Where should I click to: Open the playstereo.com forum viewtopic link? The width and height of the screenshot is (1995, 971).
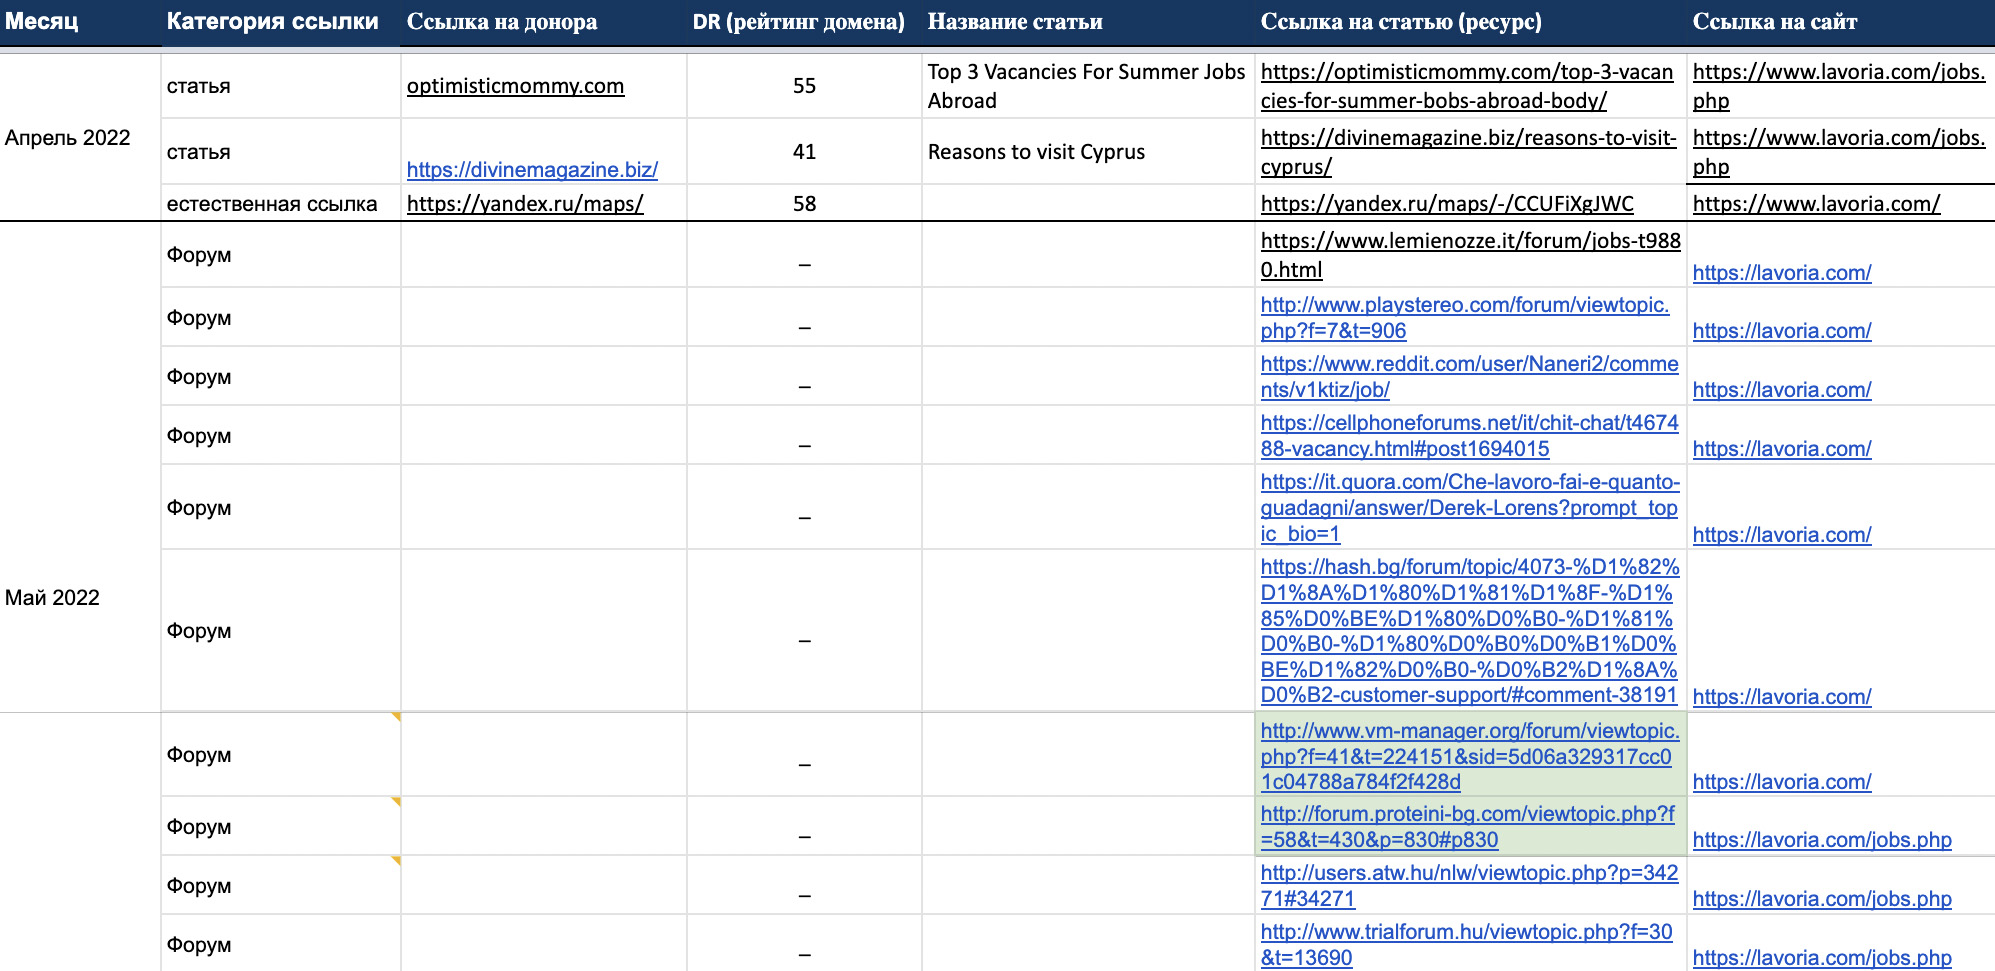click(1465, 317)
